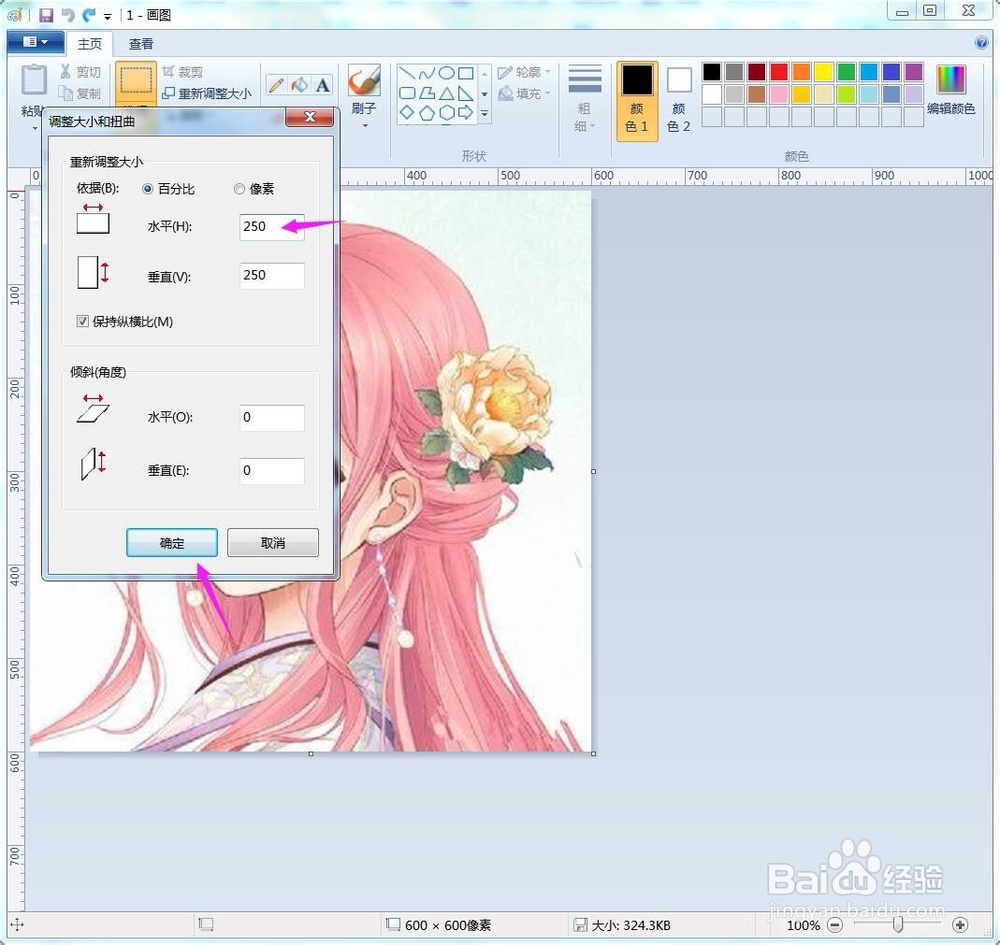Image resolution: width=1000 pixels, height=945 pixels.
Task: Pick the black color swatch
Action: click(712, 71)
